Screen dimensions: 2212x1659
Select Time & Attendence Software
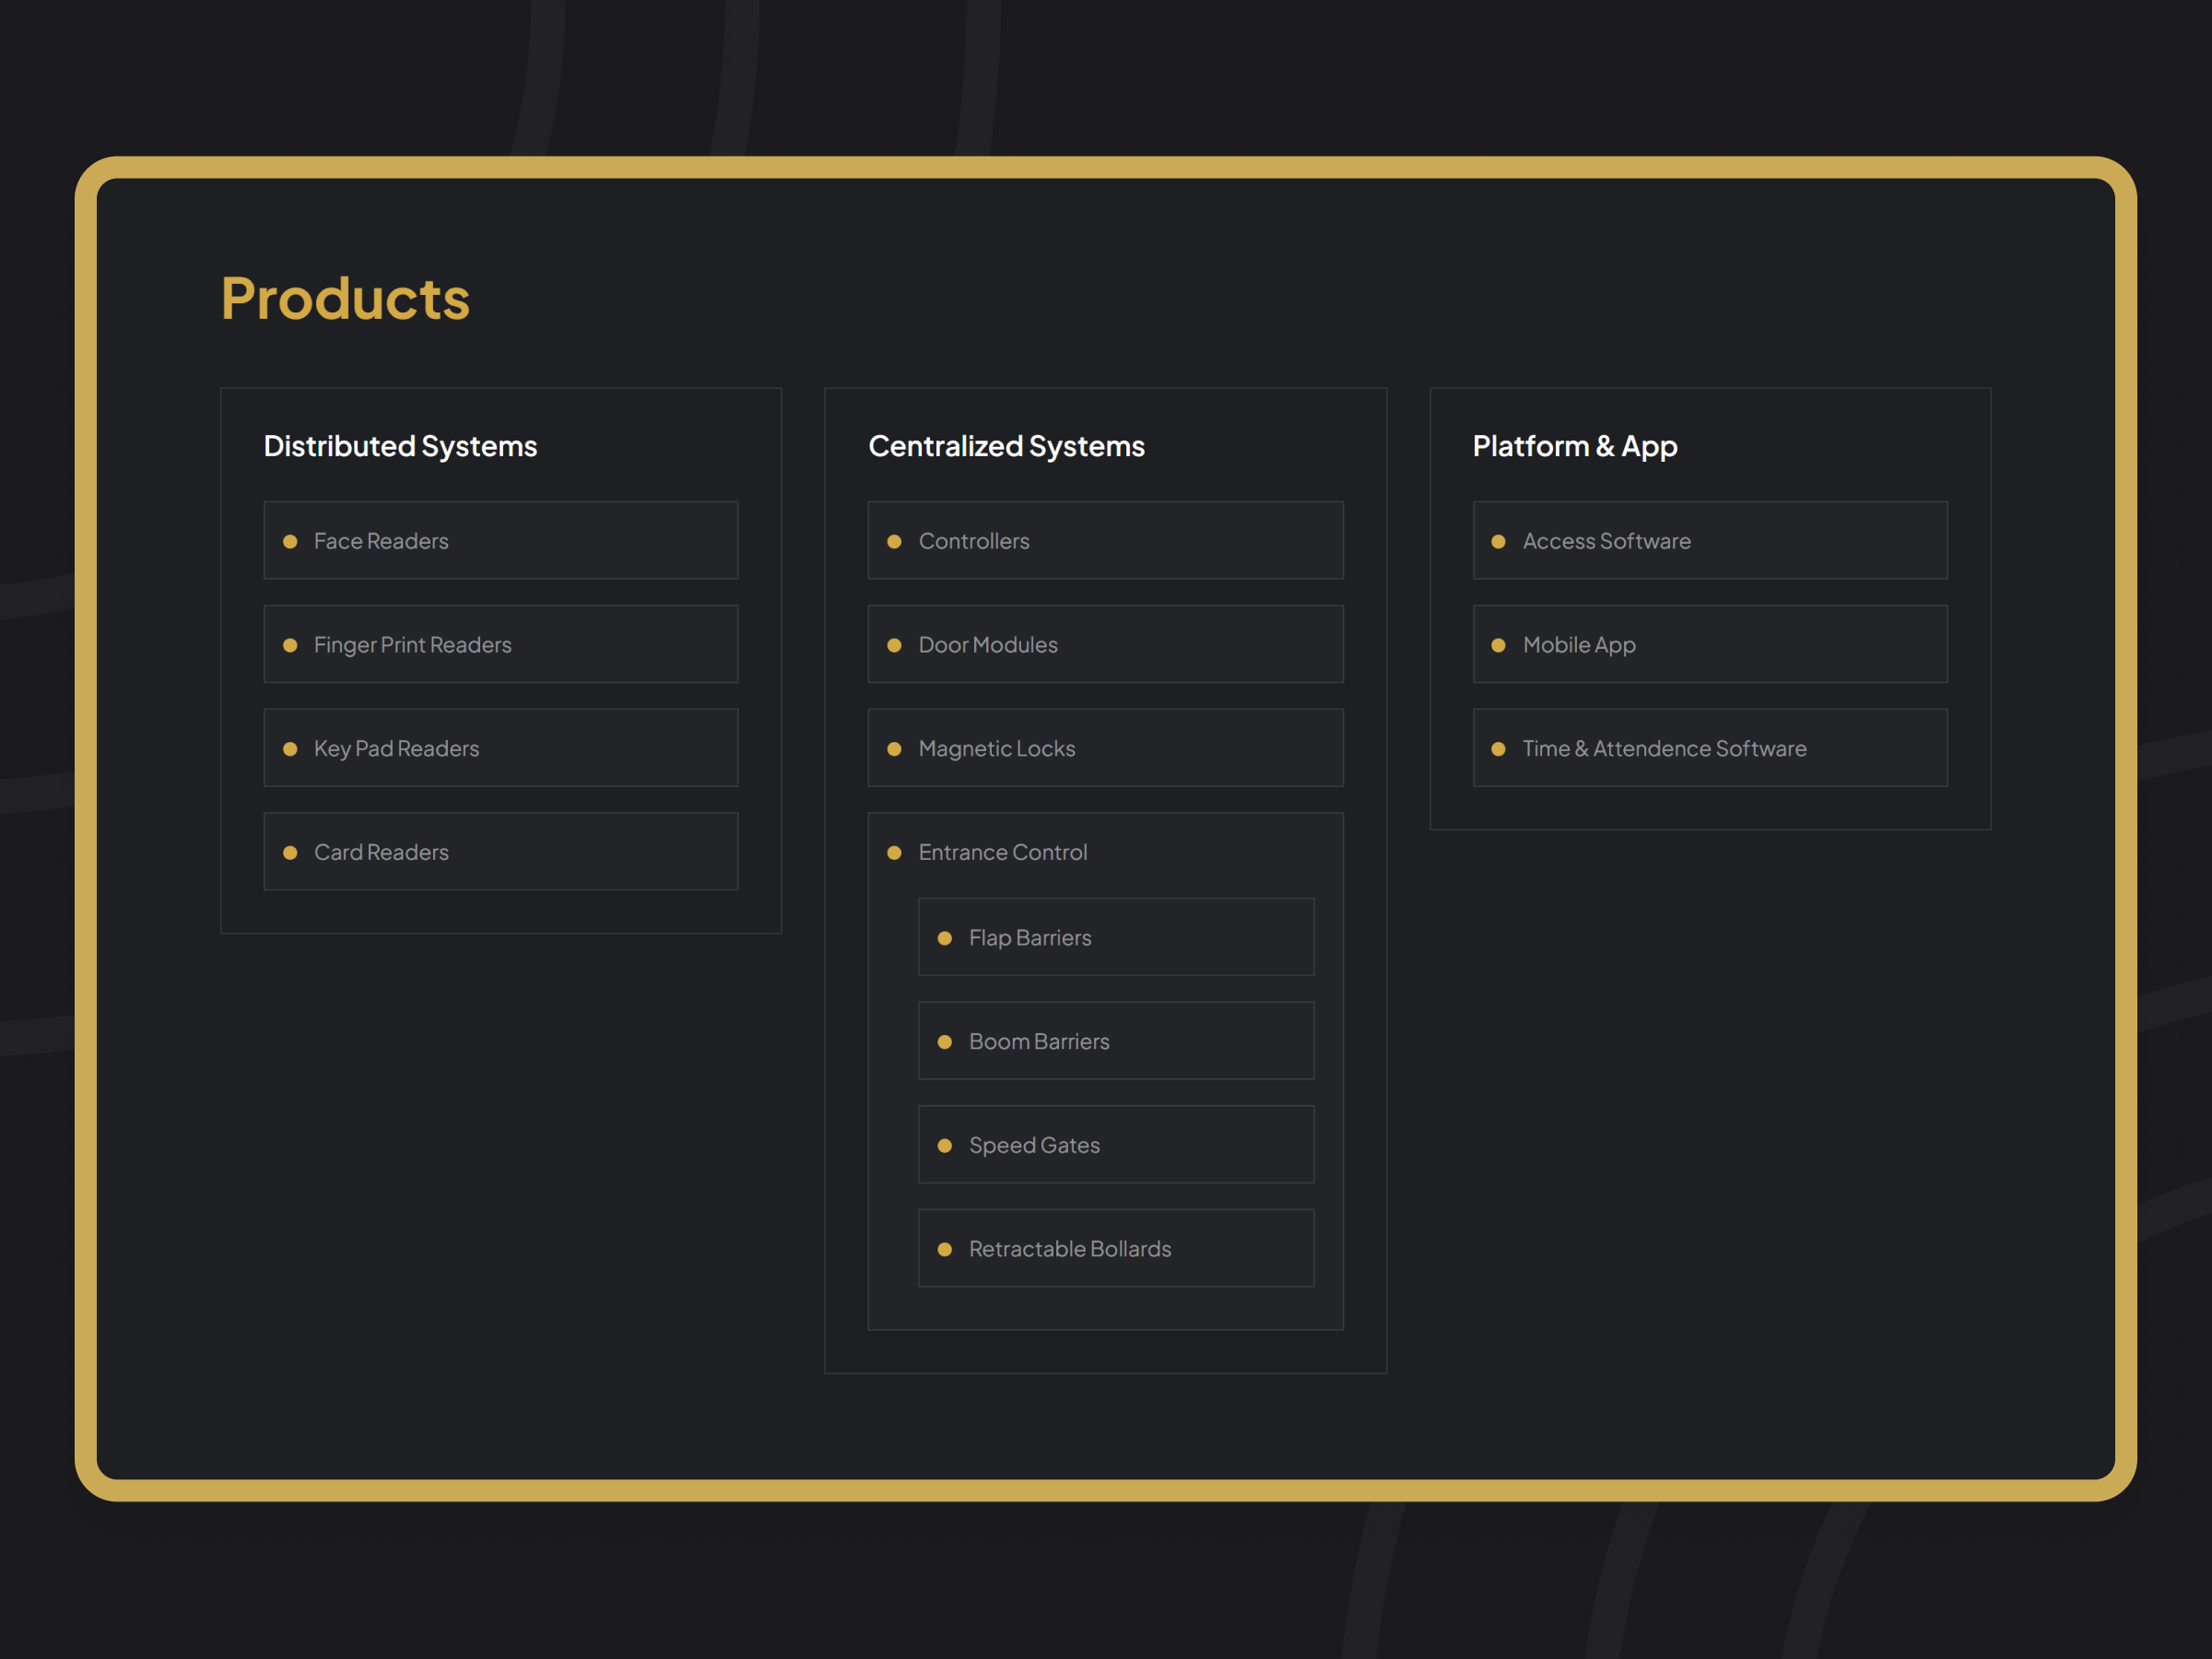coord(1664,748)
